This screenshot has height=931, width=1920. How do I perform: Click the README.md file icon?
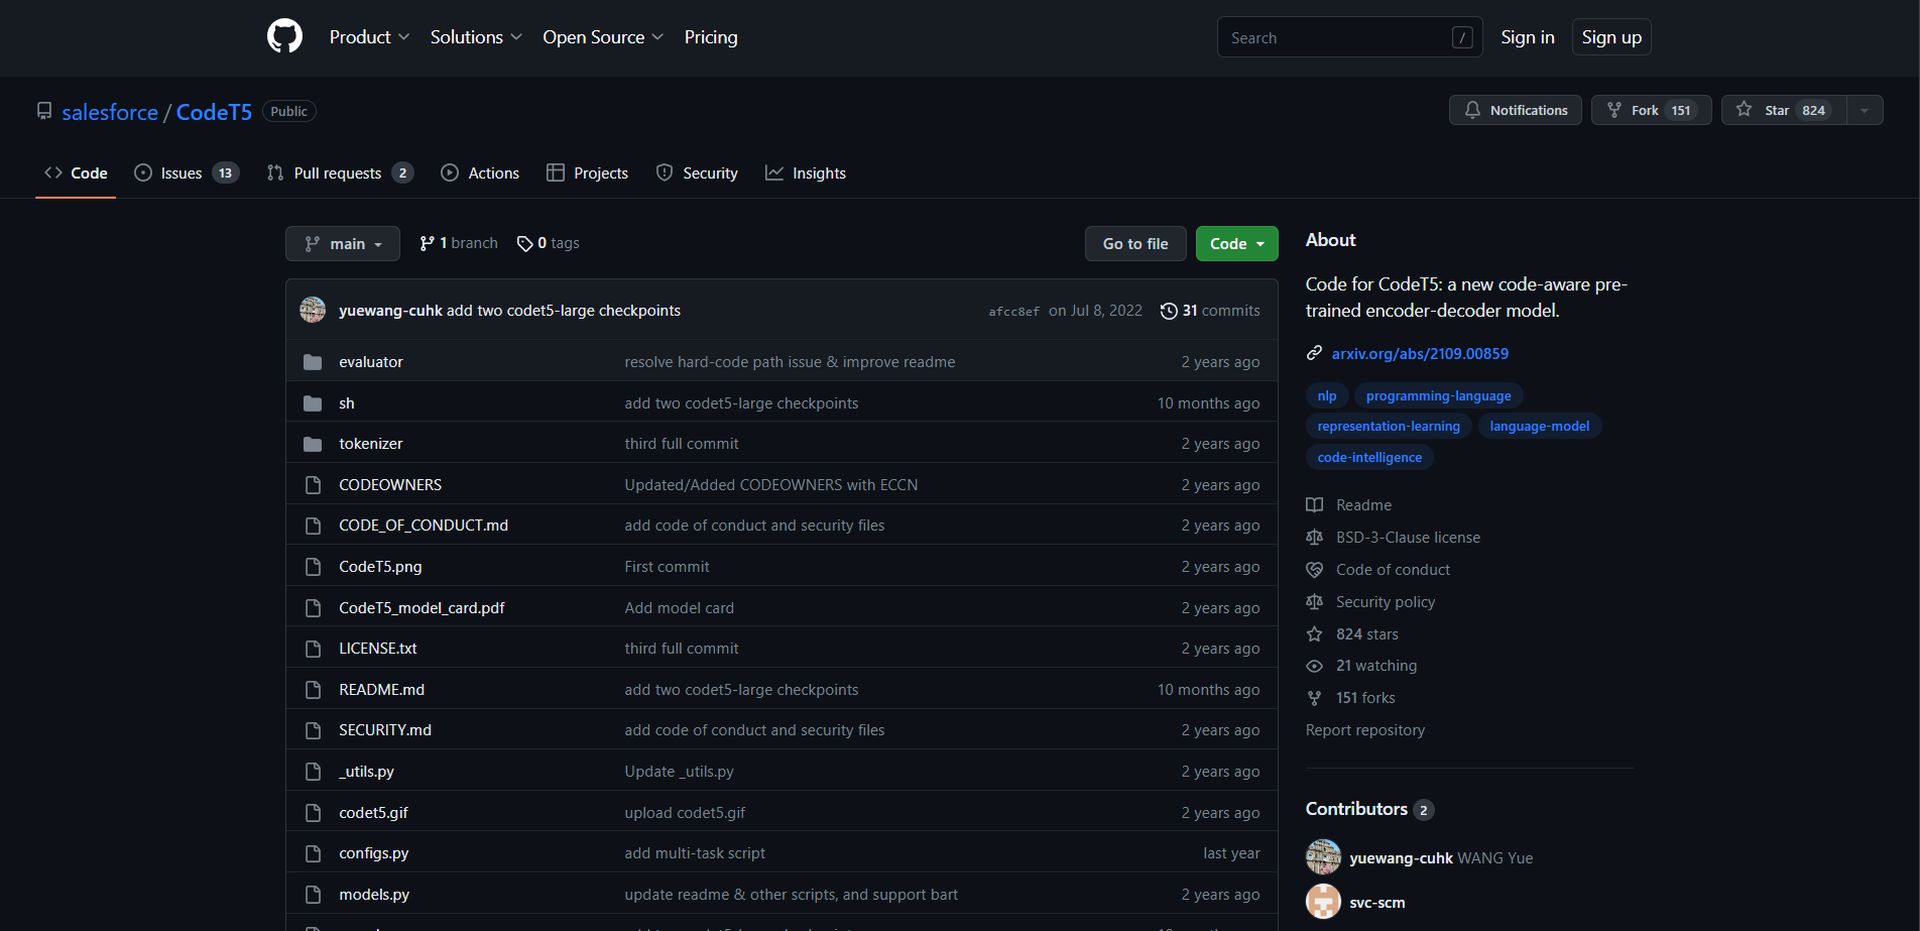[x=313, y=690]
